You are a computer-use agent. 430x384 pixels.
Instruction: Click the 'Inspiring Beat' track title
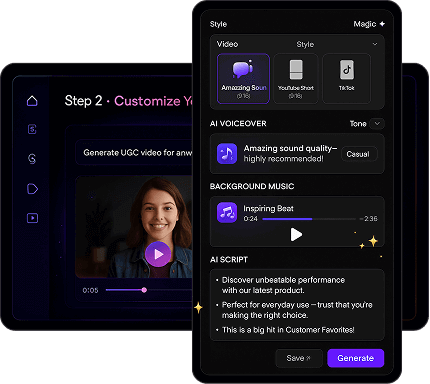tap(268, 209)
